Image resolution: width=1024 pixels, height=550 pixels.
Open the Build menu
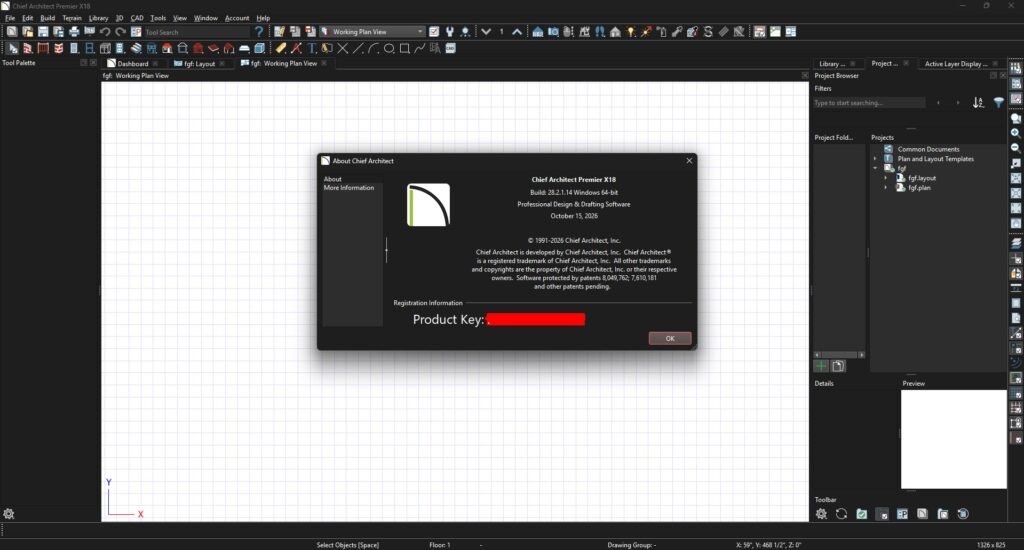click(48, 18)
